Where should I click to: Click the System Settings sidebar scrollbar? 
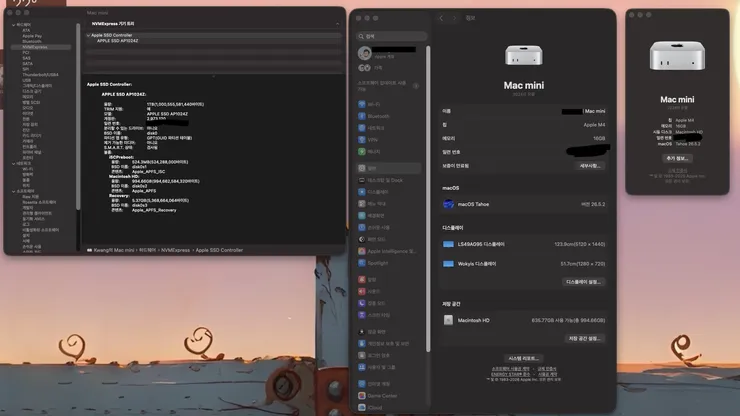[428, 198]
